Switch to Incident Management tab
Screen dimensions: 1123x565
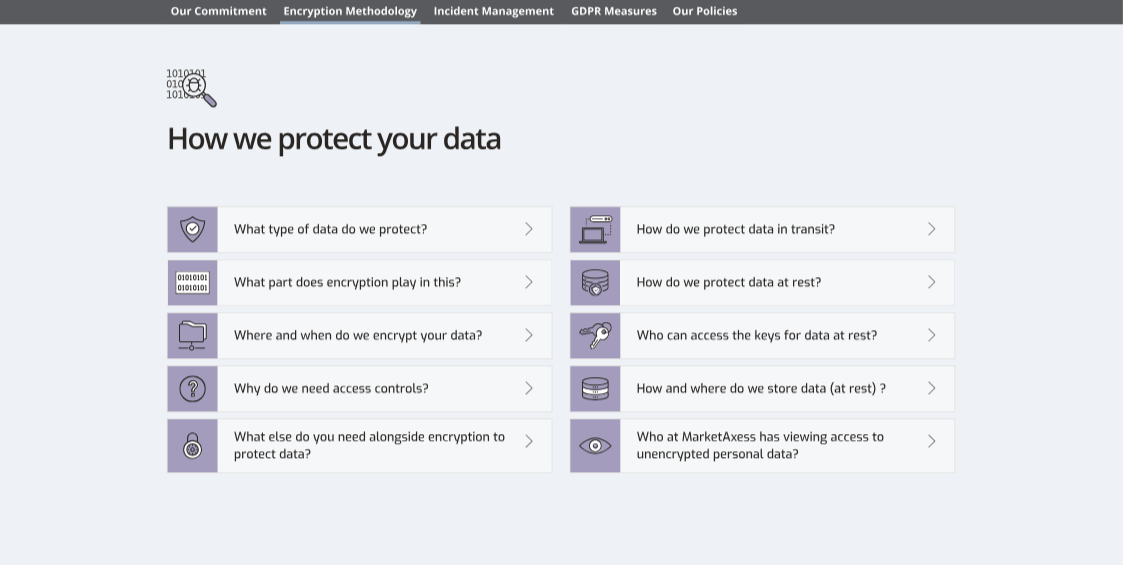coord(493,11)
